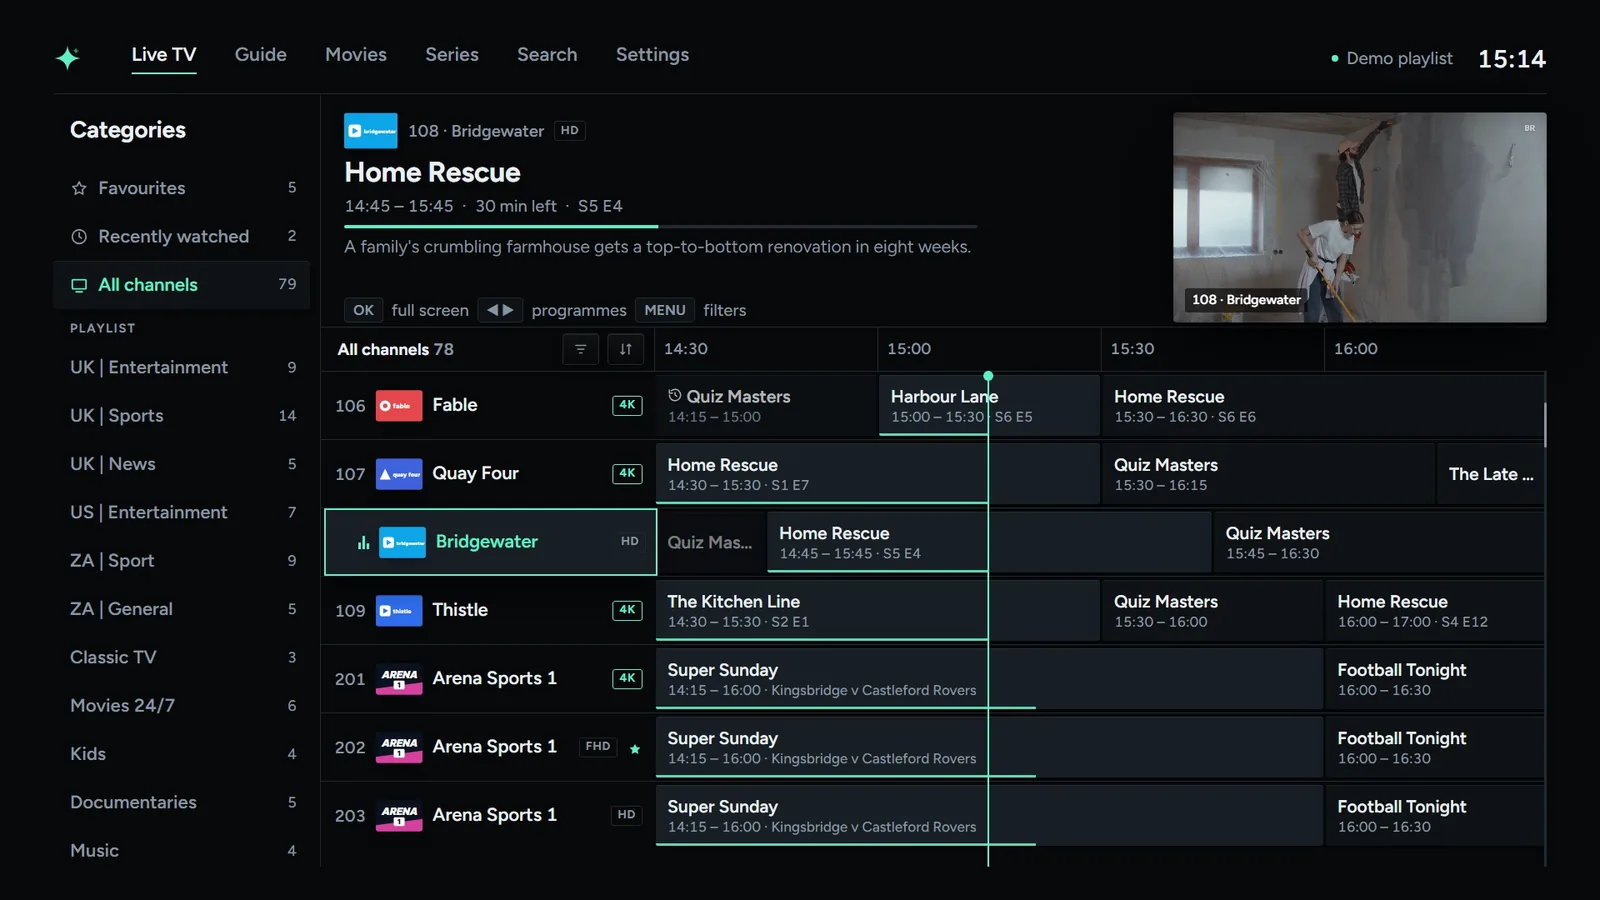Open the Demo playlist selector

click(1392, 58)
